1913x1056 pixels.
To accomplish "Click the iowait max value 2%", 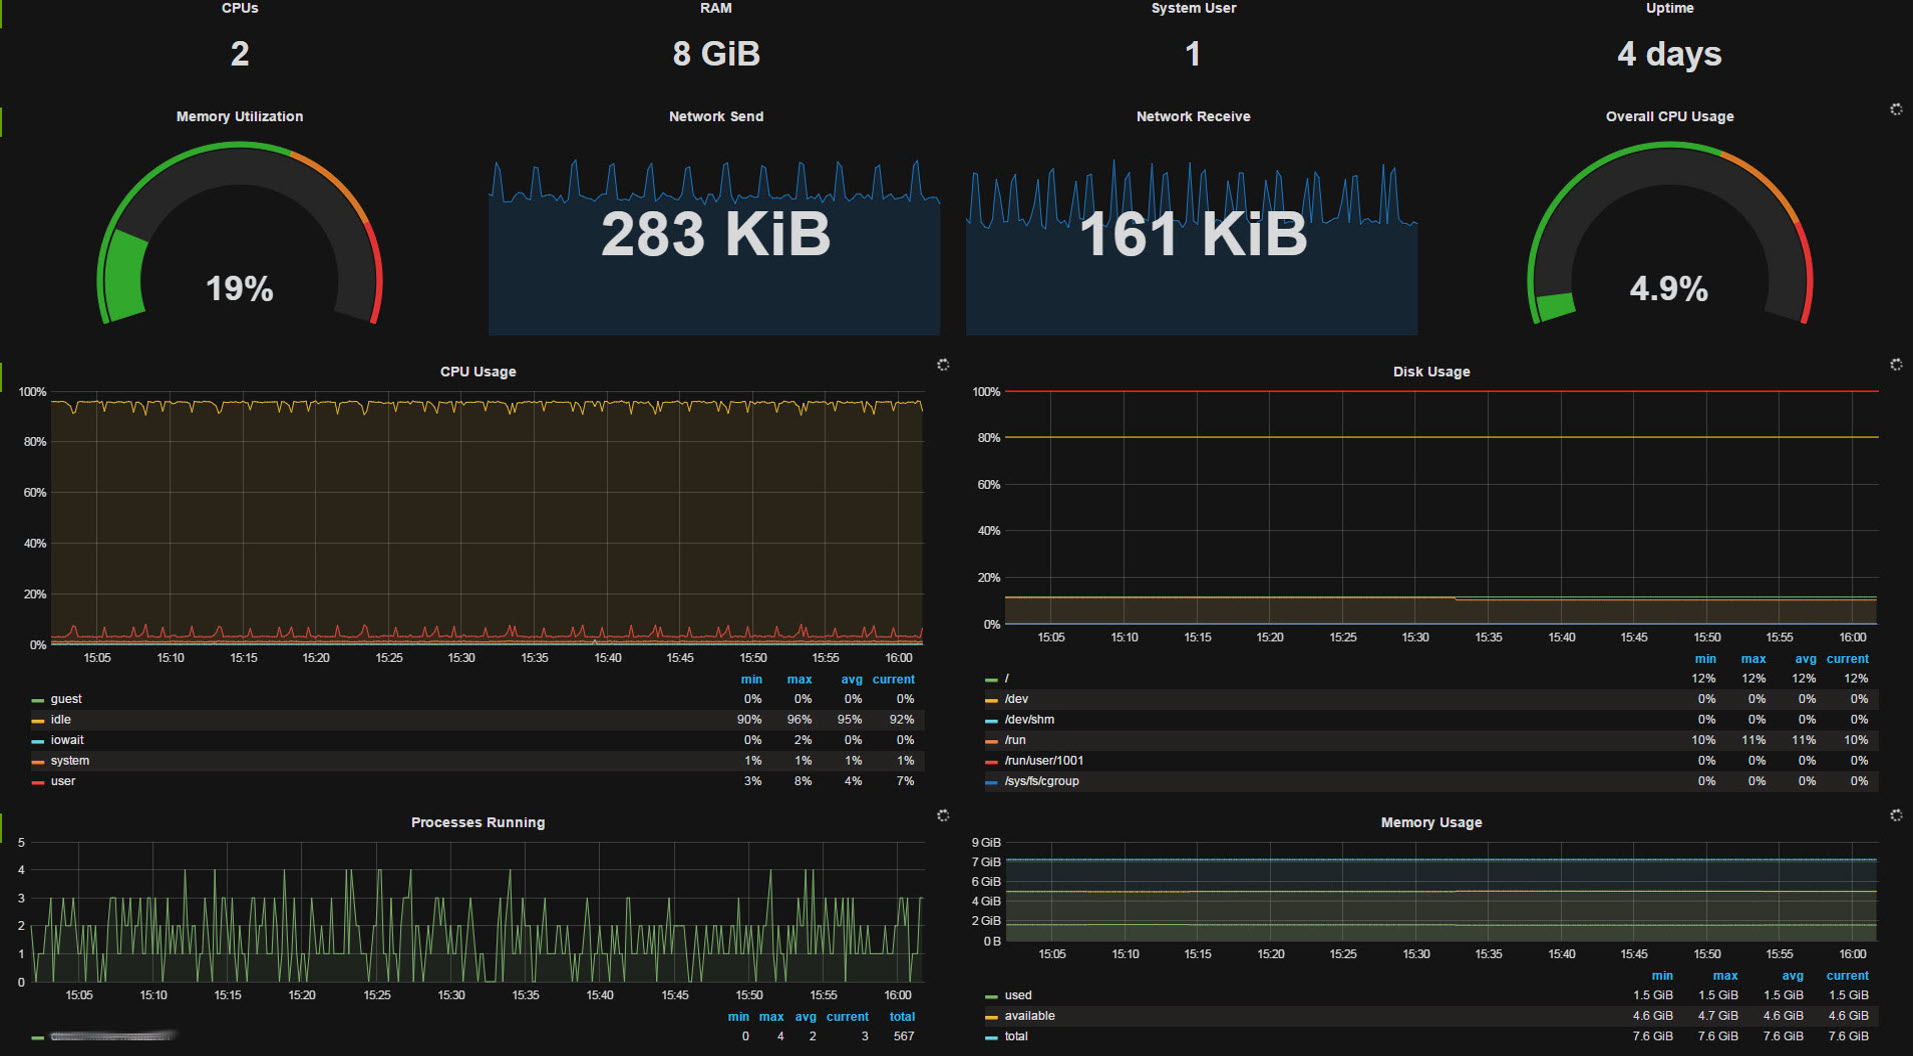I will tap(802, 740).
